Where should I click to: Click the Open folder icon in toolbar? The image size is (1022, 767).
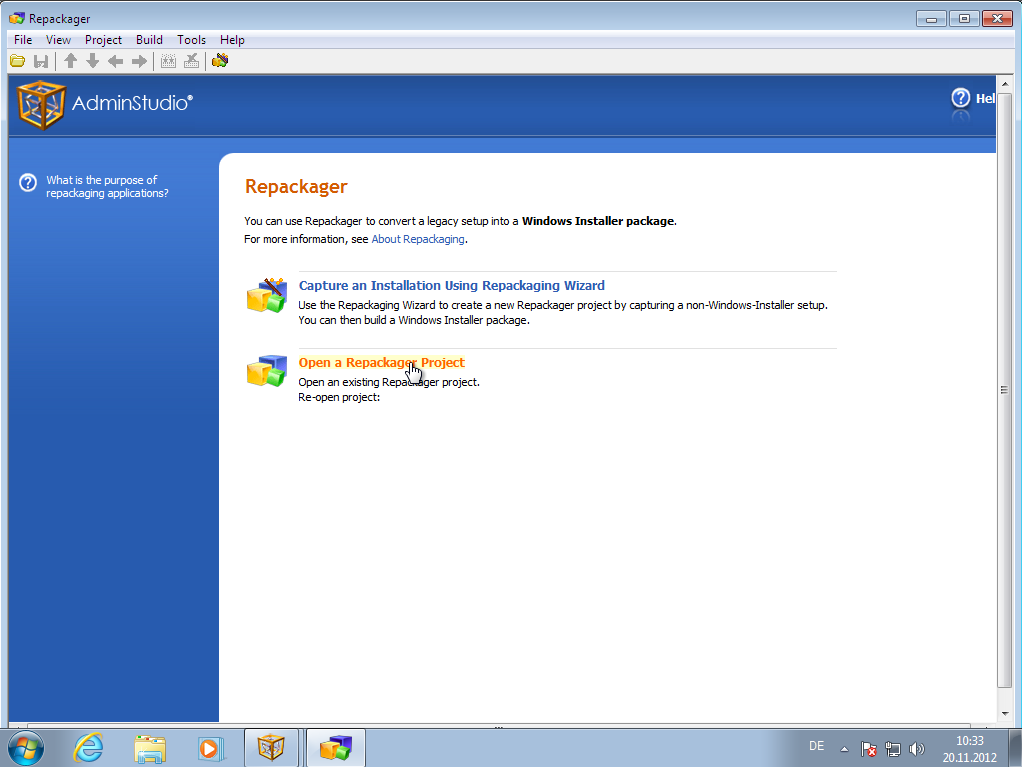[18, 61]
